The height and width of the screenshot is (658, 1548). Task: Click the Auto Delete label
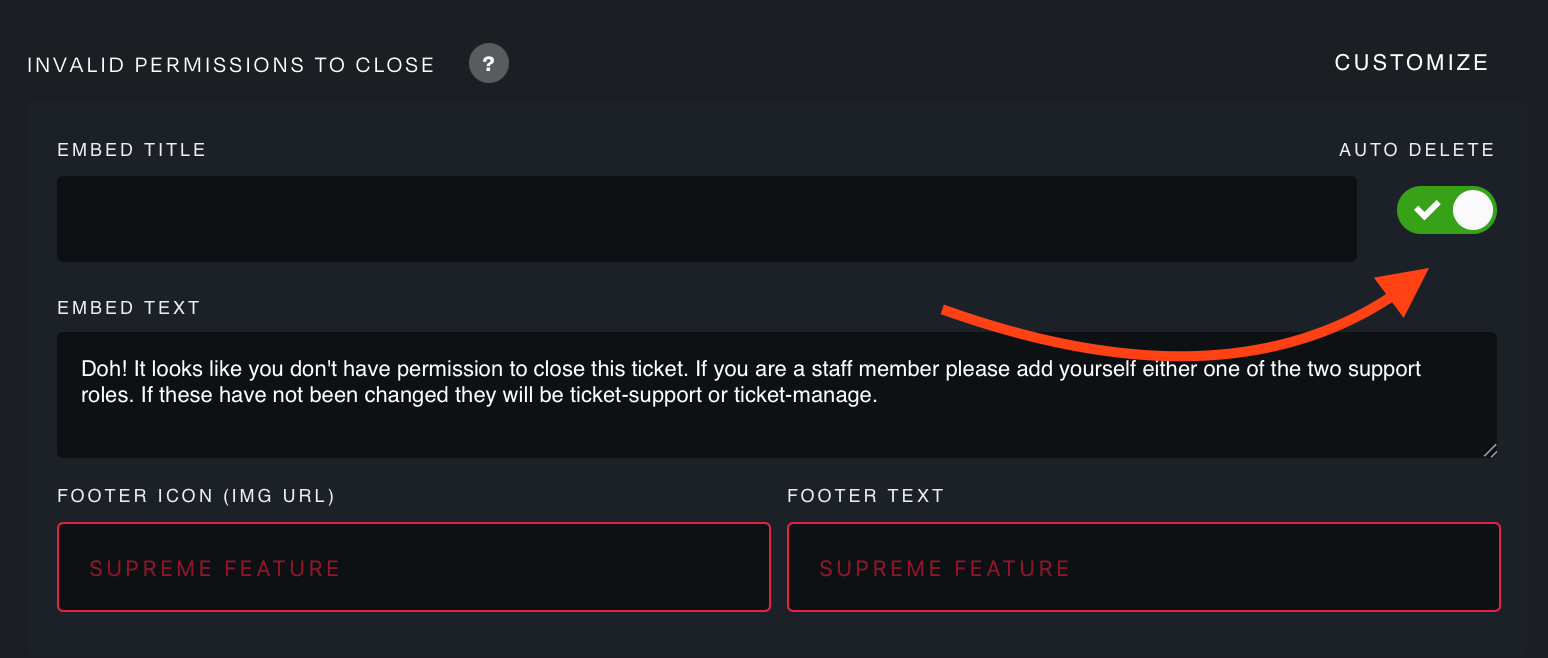(1417, 150)
